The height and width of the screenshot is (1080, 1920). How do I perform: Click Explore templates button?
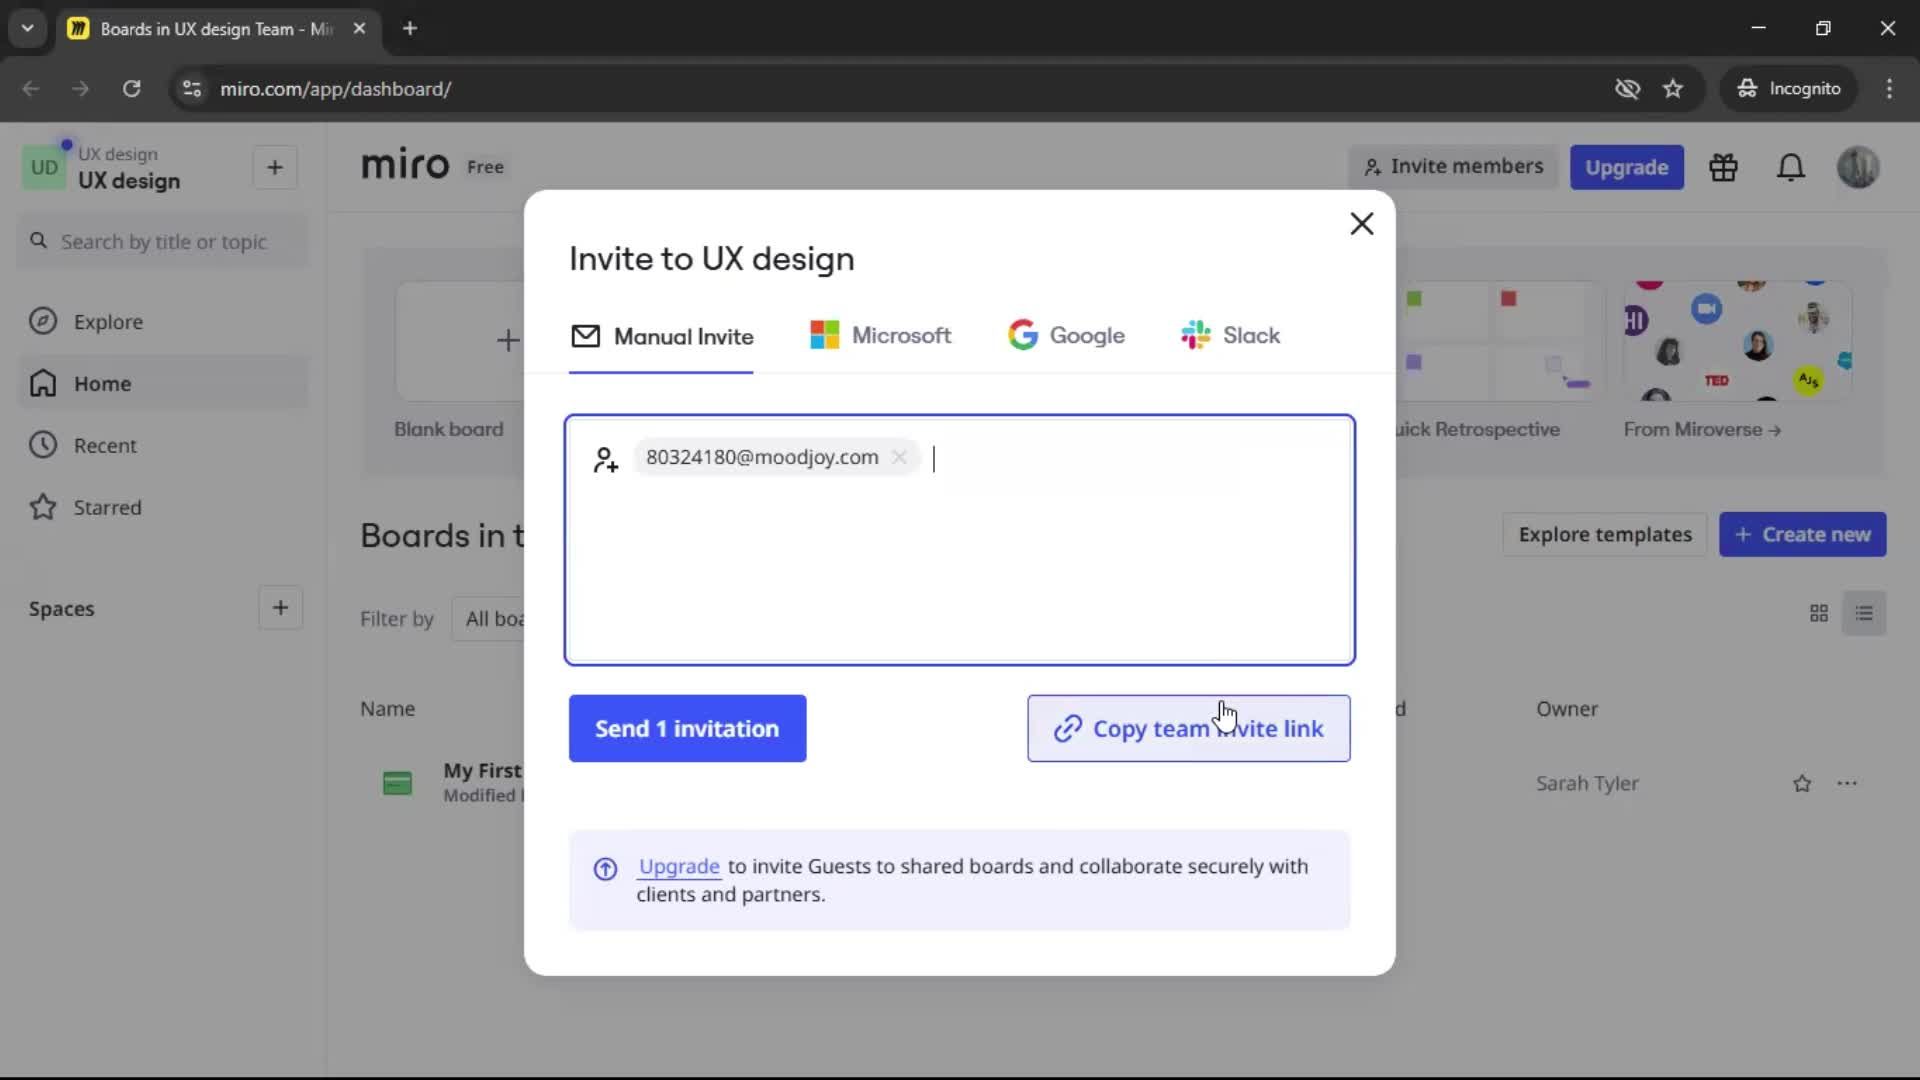tap(1604, 535)
